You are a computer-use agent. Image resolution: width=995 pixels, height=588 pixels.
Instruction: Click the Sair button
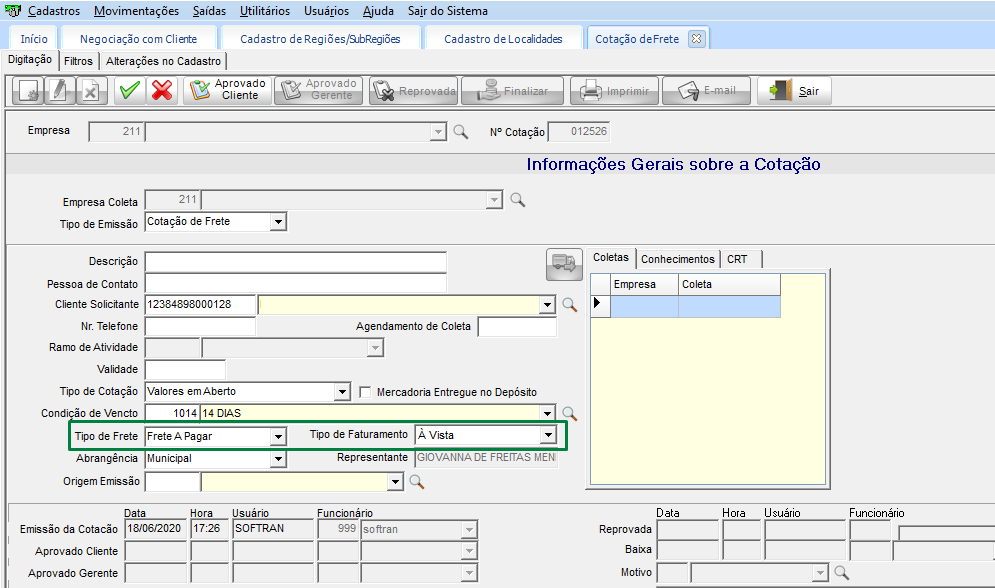(794, 91)
